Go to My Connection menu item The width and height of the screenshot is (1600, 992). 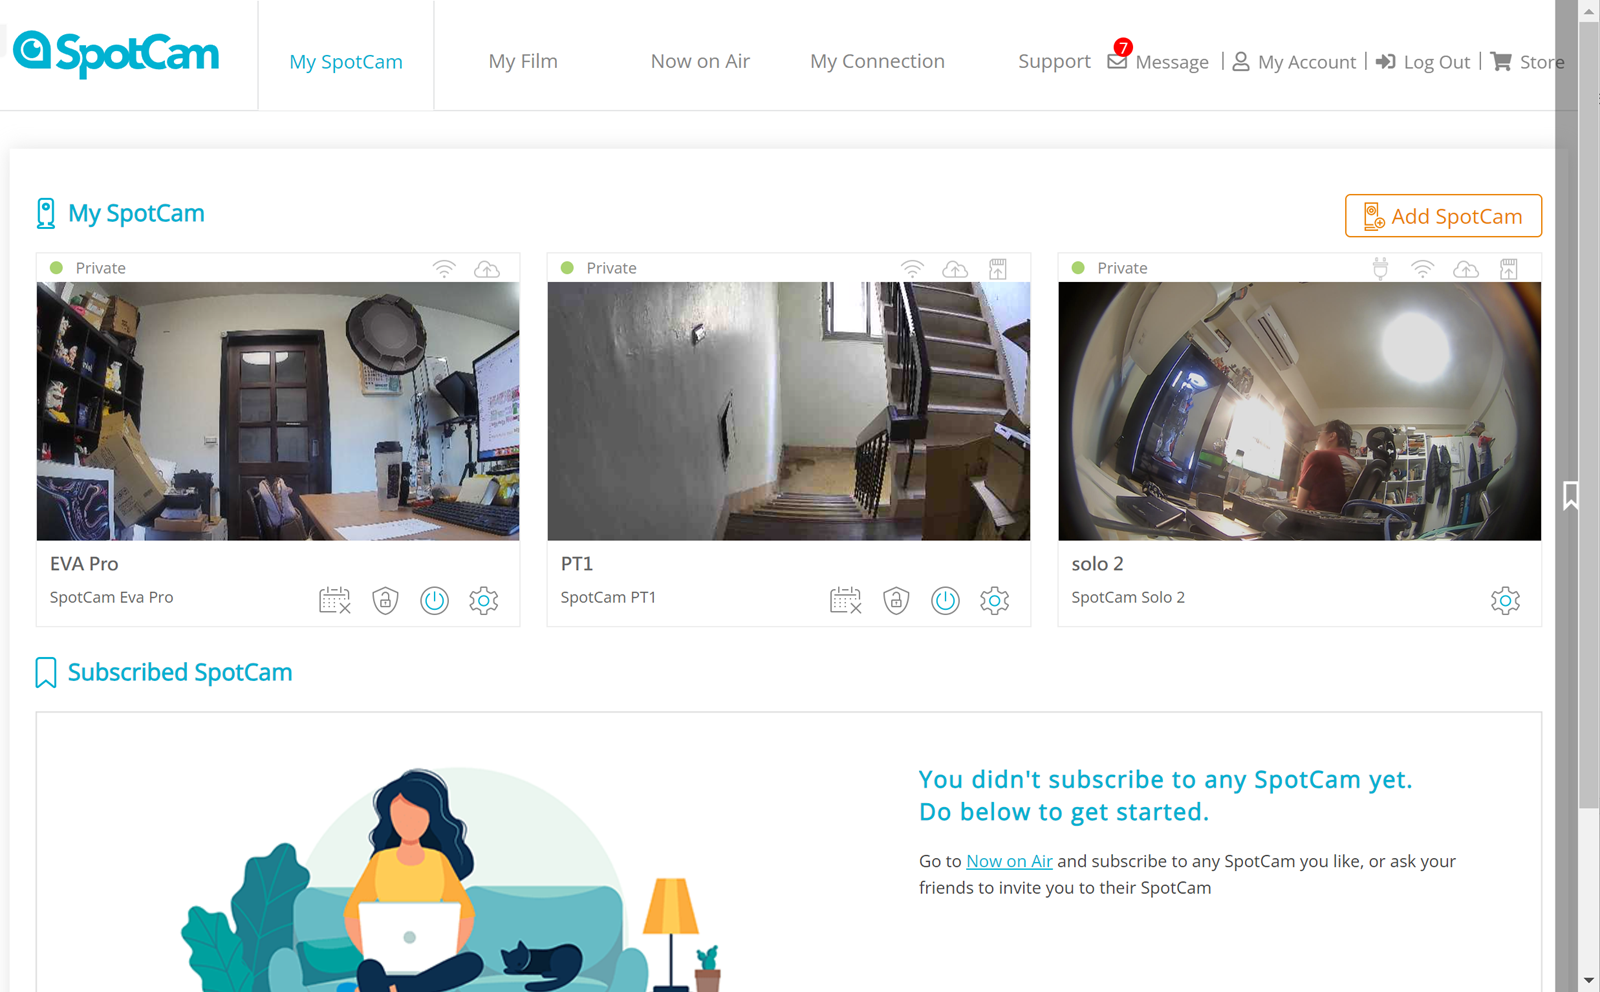tap(877, 61)
